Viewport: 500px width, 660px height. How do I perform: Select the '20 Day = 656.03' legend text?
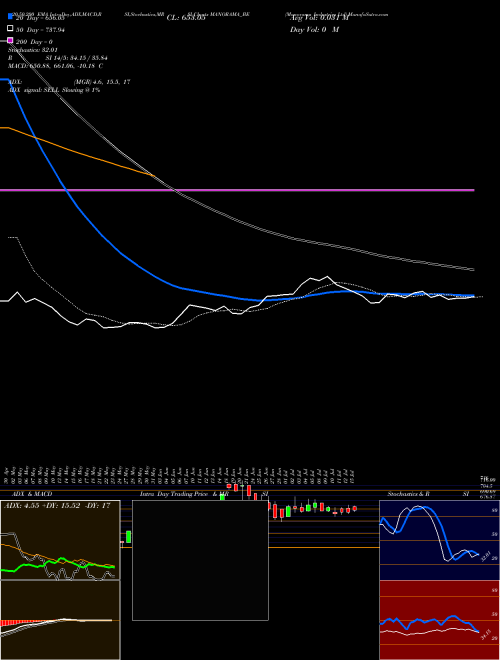[x=40, y=18]
